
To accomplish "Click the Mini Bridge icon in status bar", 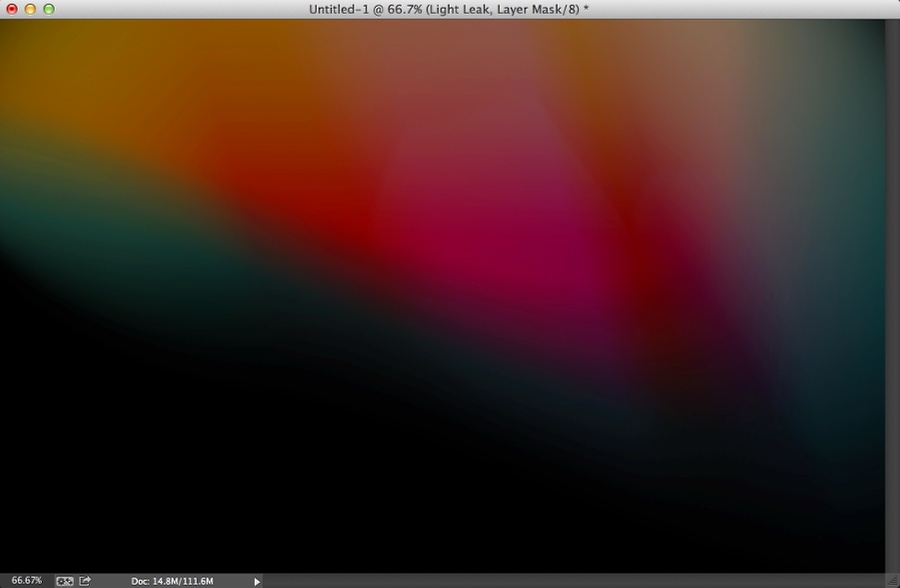I will tap(64, 581).
